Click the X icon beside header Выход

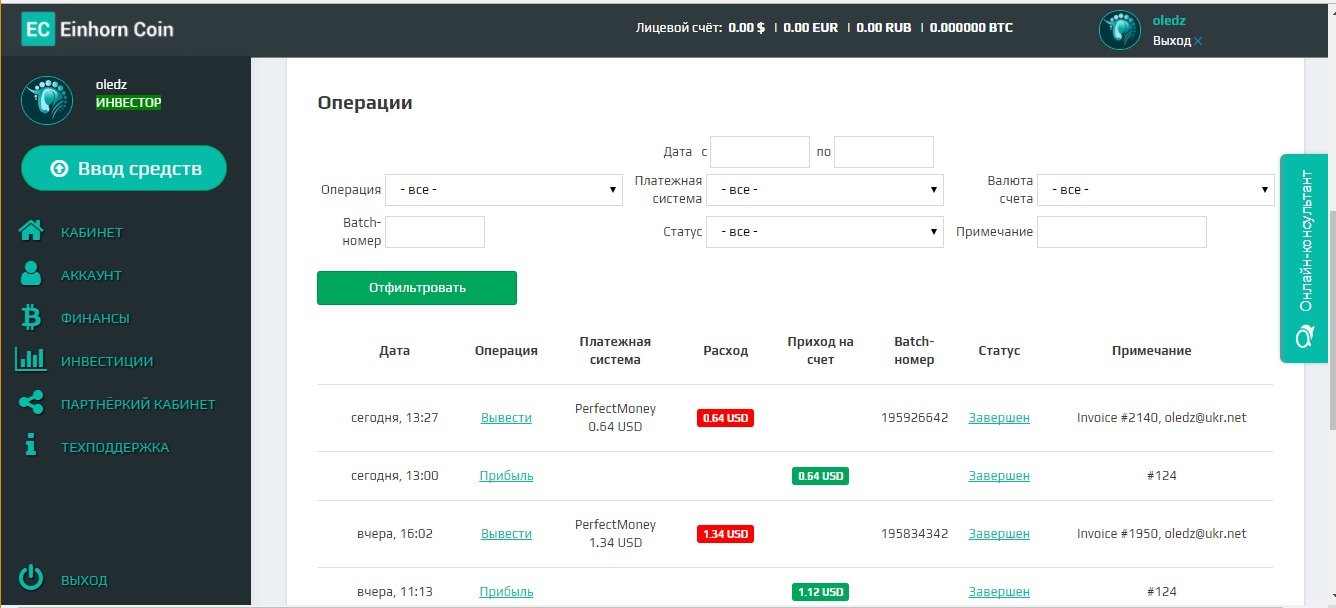pyautogui.click(x=1198, y=41)
